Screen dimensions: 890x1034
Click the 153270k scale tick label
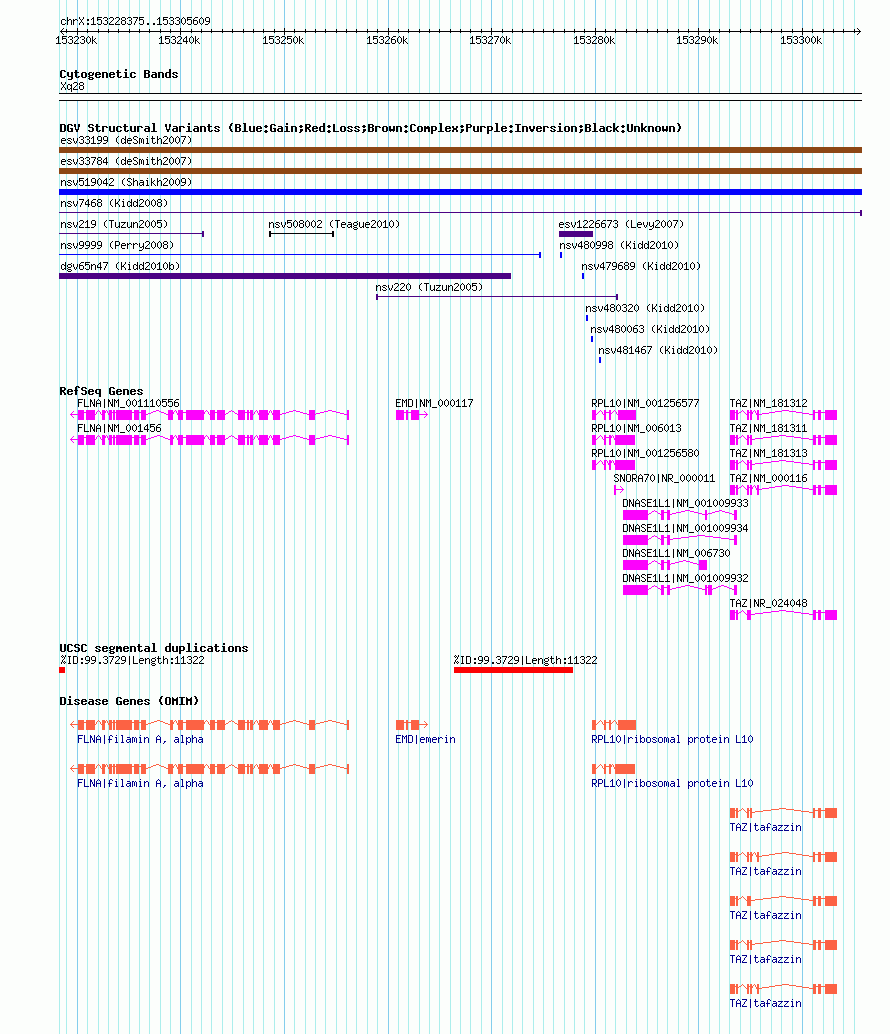[490, 40]
